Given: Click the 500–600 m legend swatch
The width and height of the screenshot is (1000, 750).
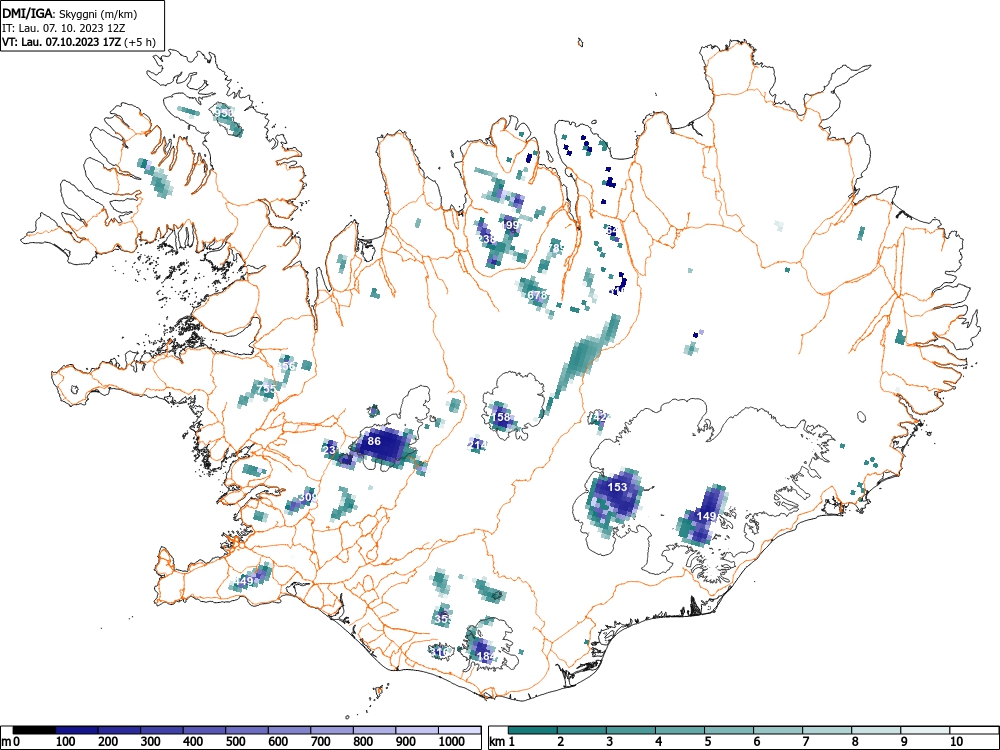Looking at the screenshot, I should pyautogui.click(x=247, y=730).
